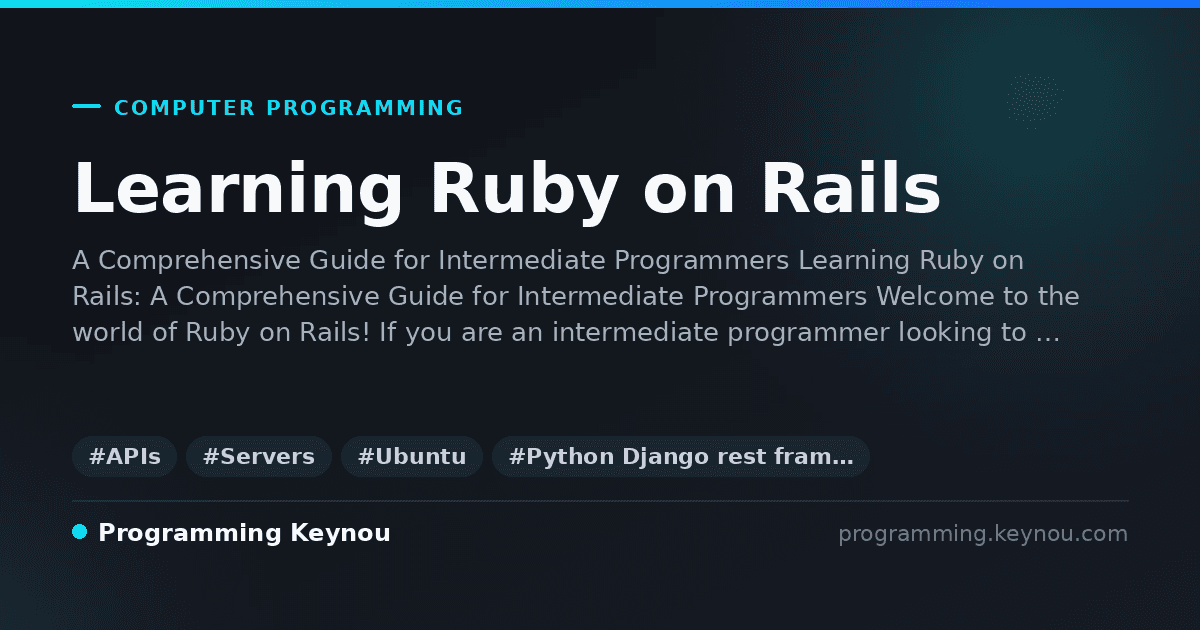Open the Learning Ruby on Rails title
Viewport: 1200px width, 630px height.
point(507,189)
